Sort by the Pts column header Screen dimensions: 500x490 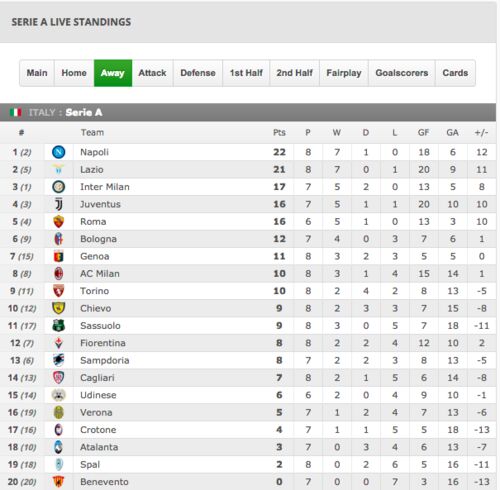coord(279,133)
